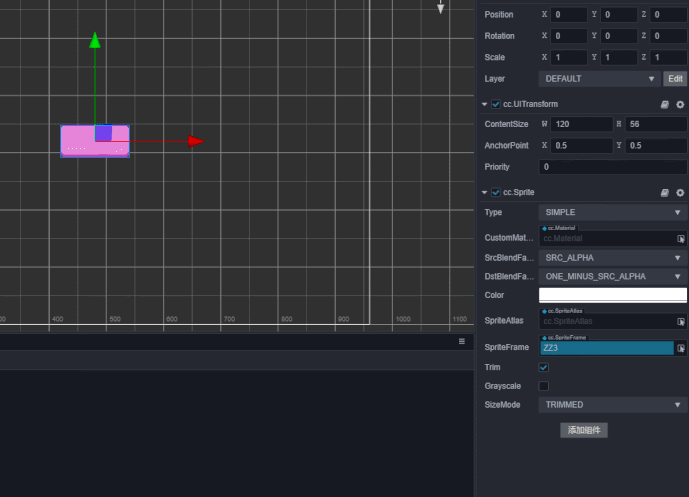Click the SpriteFrame asset picker icon
The image size is (689, 497).
click(681, 348)
